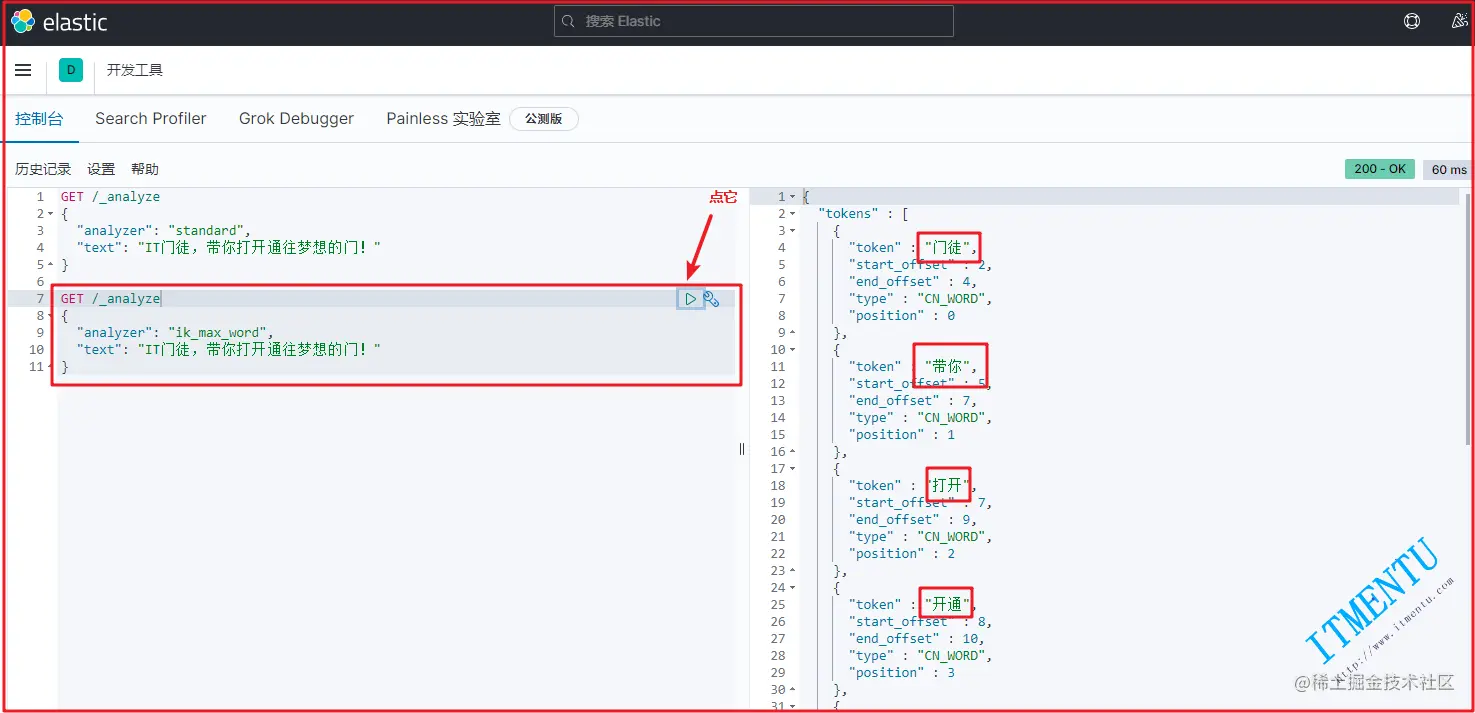Click the "tokens" : [ output line

[x=863, y=214]
